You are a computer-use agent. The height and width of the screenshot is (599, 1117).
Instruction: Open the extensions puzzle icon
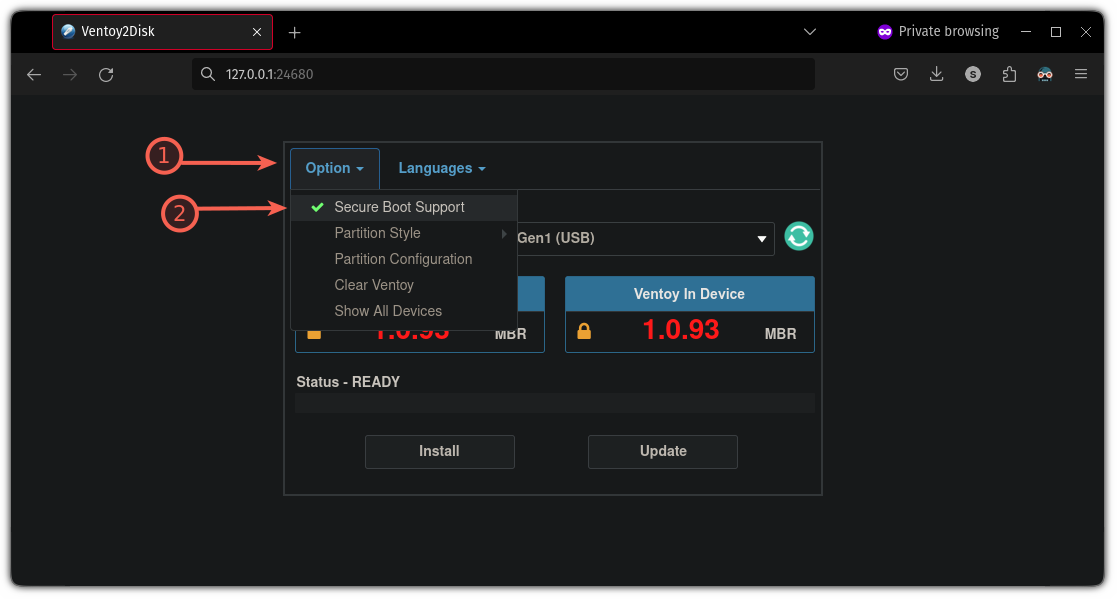(1009, 74)
